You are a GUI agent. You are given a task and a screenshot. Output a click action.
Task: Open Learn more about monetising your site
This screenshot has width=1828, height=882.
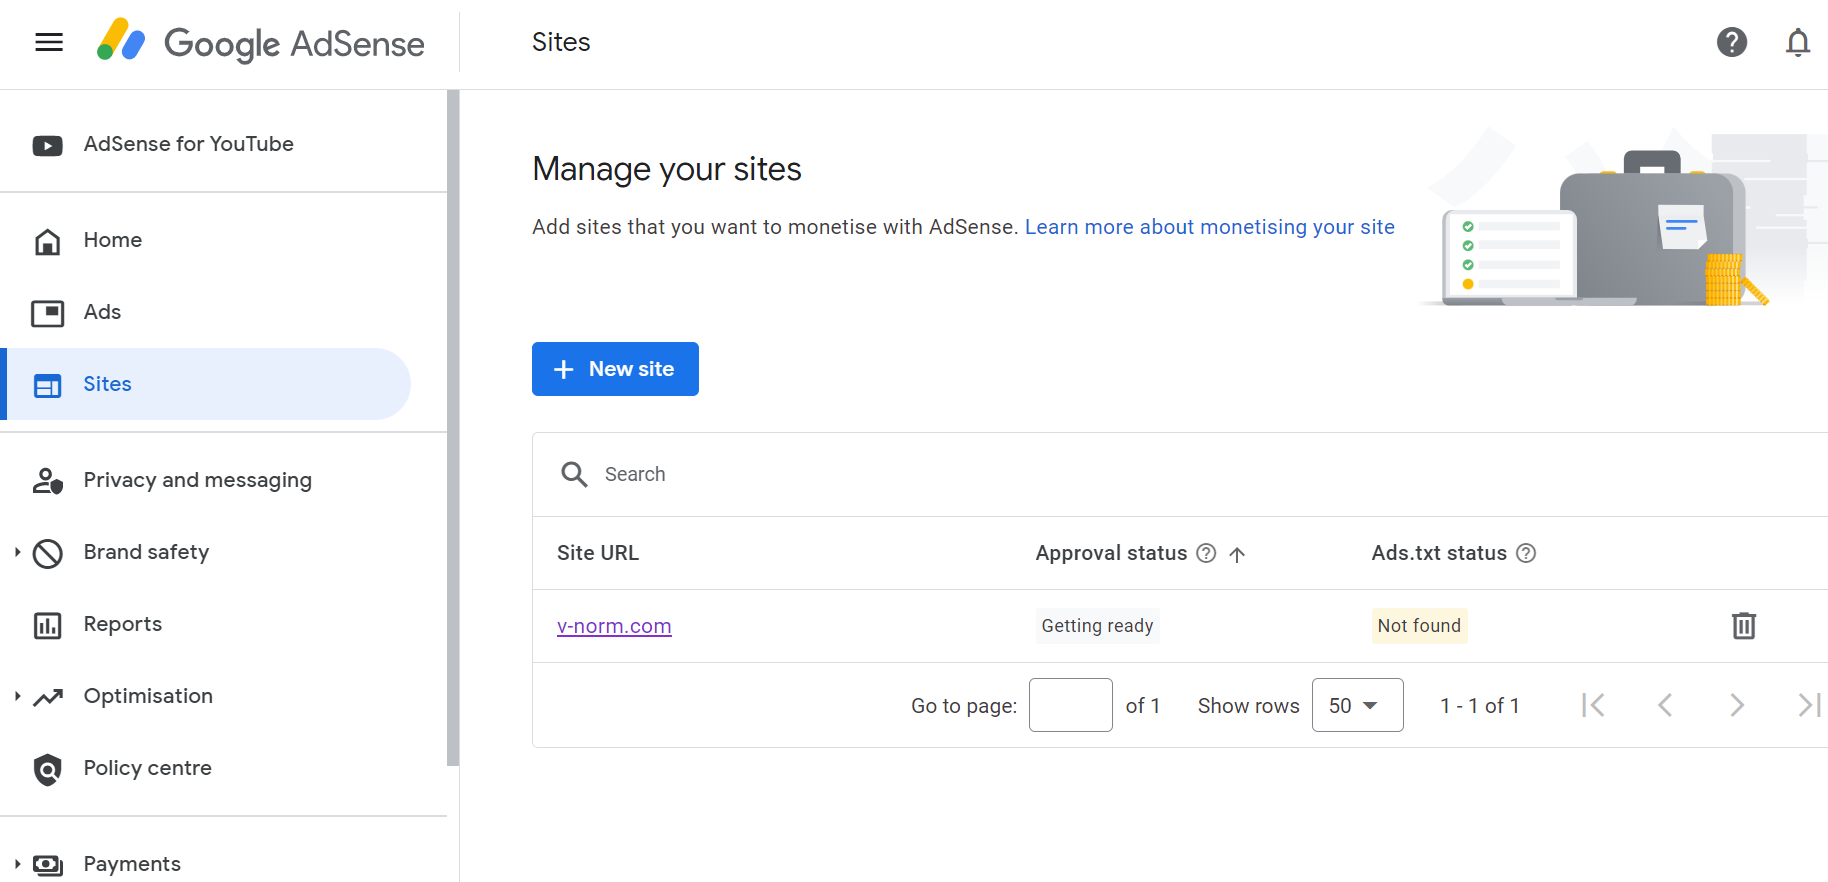click(x=1209, y=227)
